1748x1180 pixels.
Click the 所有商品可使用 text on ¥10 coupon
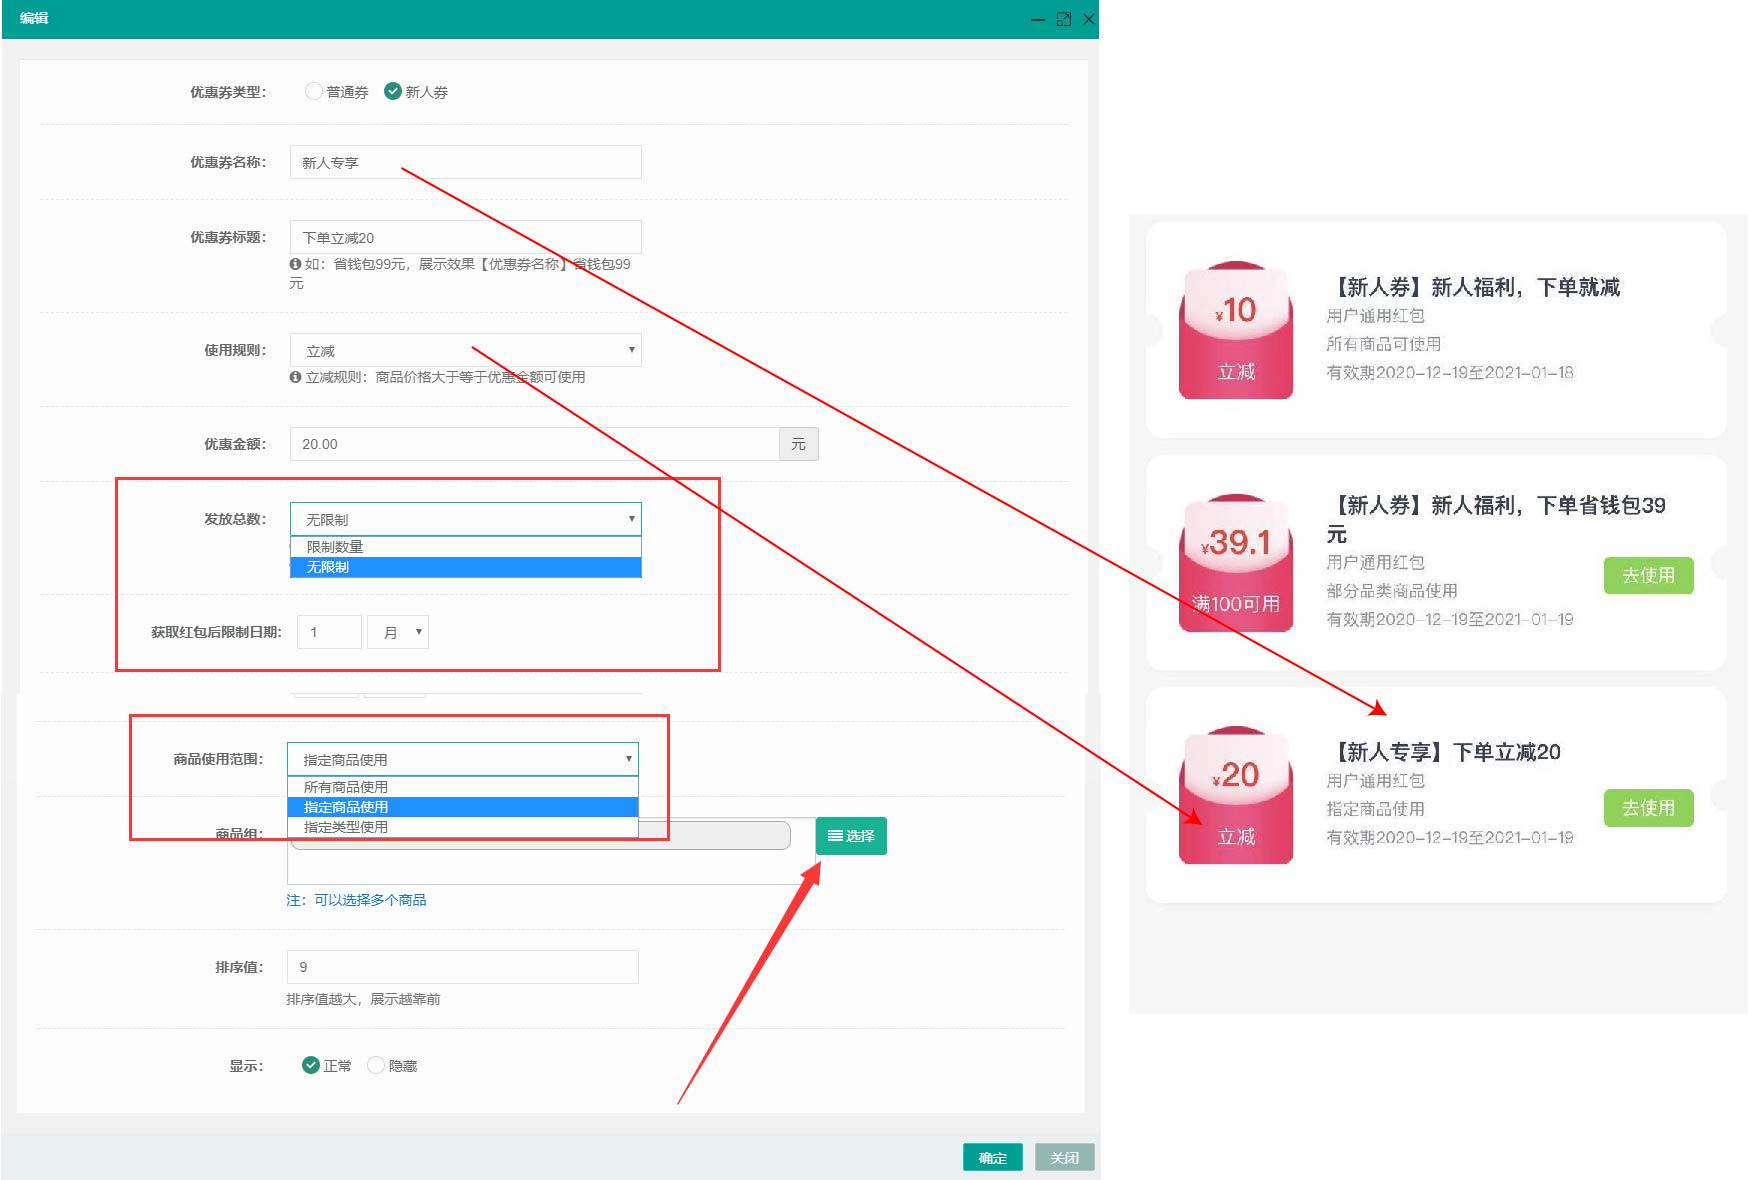tap(1383, 344)
